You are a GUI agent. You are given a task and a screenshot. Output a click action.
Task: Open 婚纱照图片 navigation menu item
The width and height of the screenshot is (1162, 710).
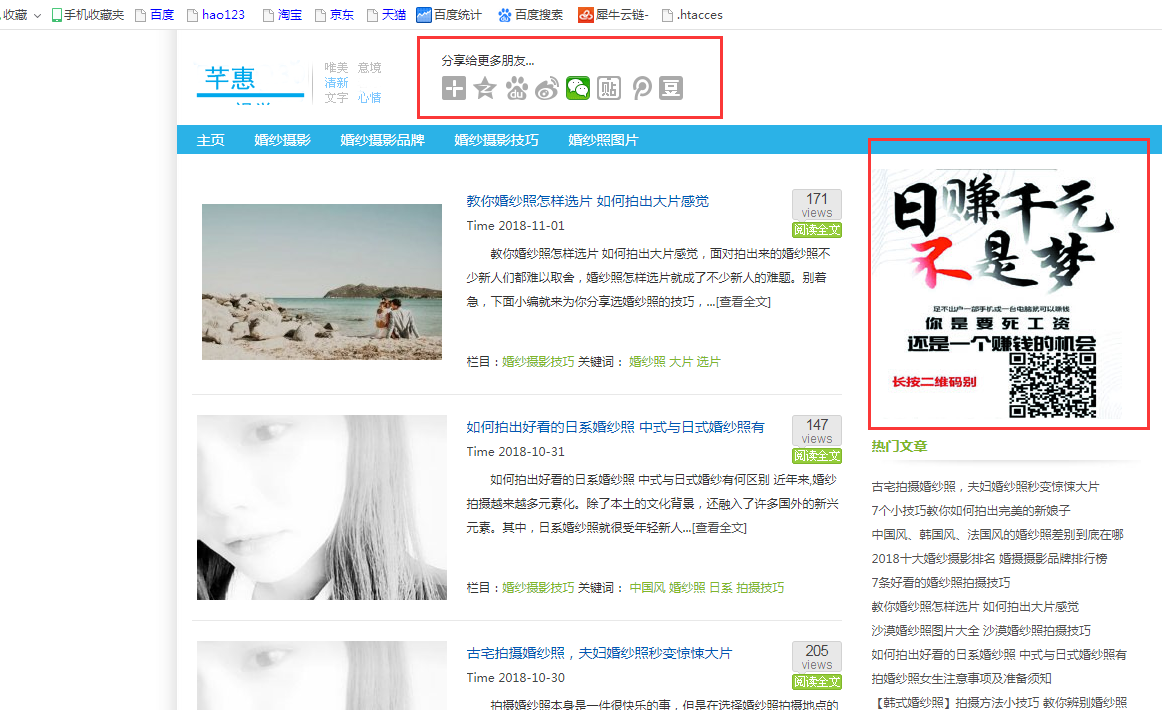603,140
